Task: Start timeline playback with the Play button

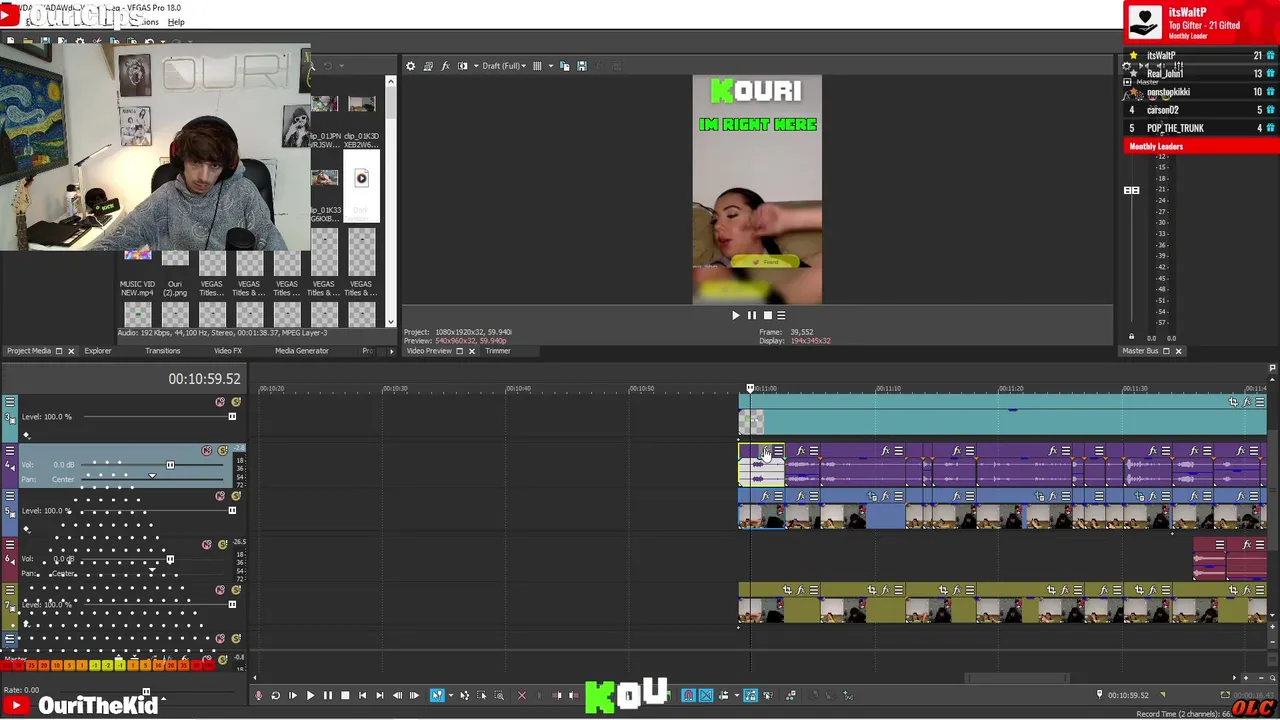Action: point(310,695)
